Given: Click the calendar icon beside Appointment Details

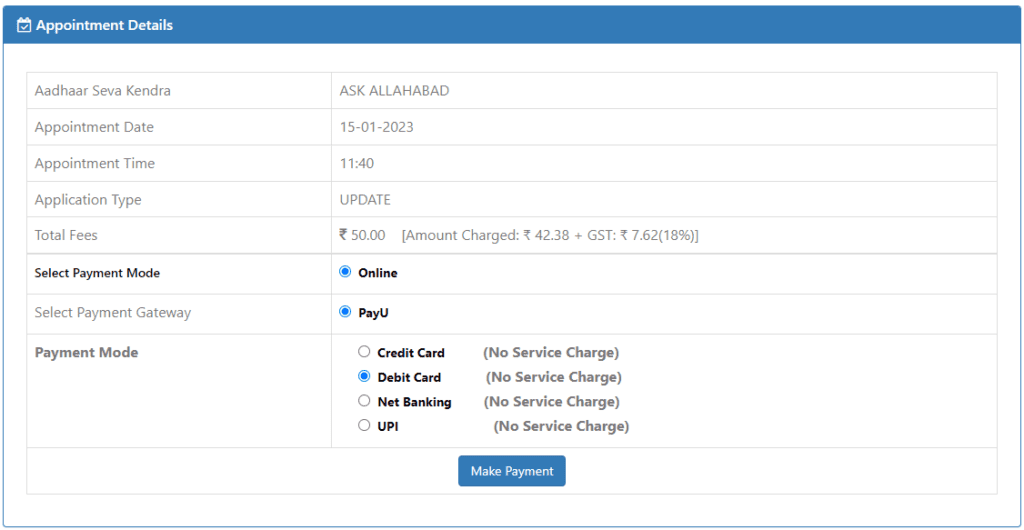Looking at the screenshot, I should pyautogui.click(x=24, y=26).
